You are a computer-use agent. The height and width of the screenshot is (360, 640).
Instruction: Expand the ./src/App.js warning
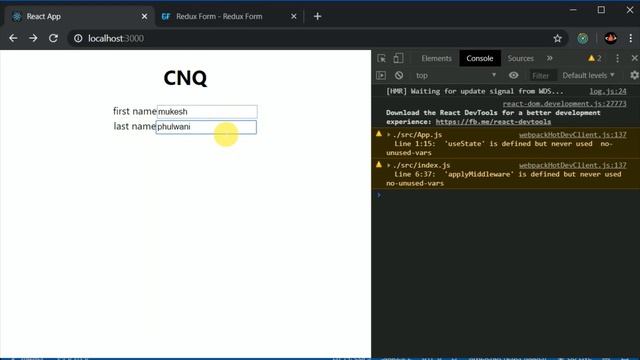click(389, 135)
